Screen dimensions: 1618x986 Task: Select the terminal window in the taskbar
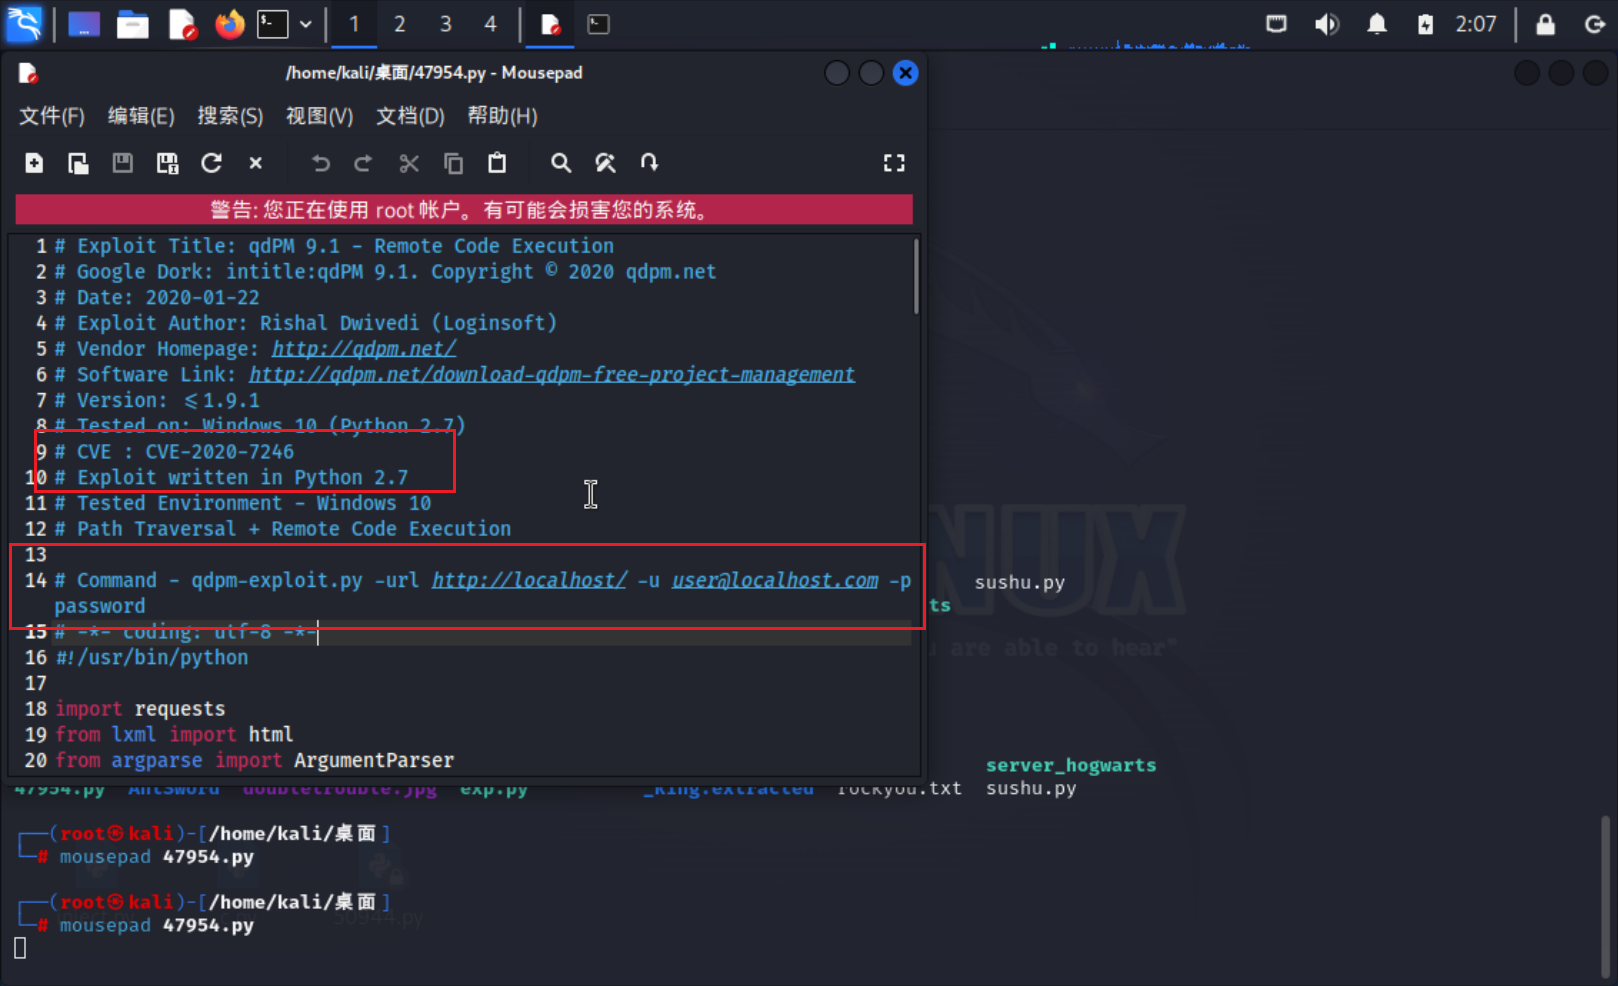pos(598,24)
